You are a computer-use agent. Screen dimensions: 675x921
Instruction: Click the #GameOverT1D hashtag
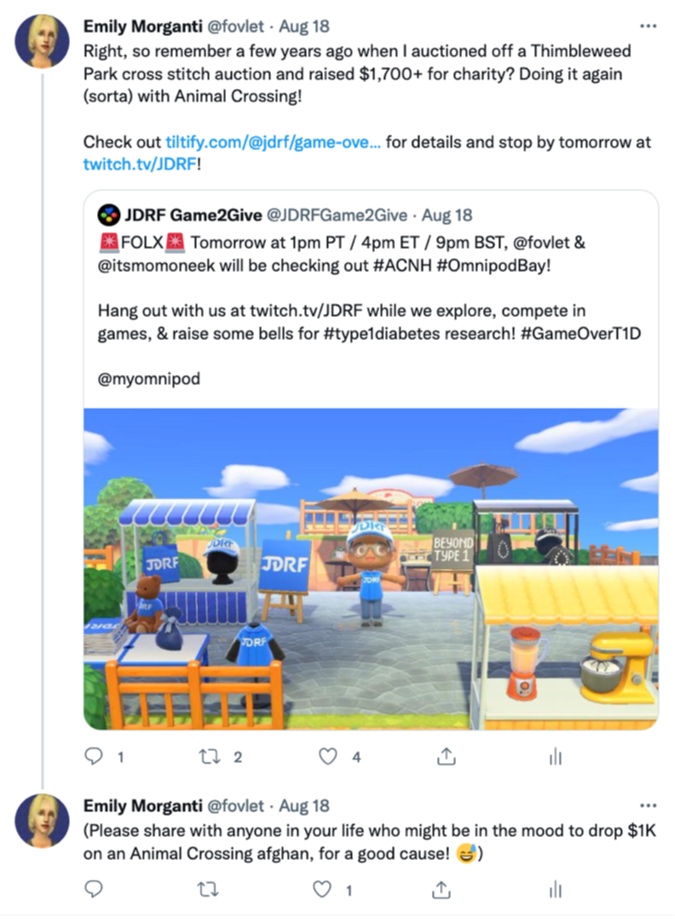click(x=581, y=334)
